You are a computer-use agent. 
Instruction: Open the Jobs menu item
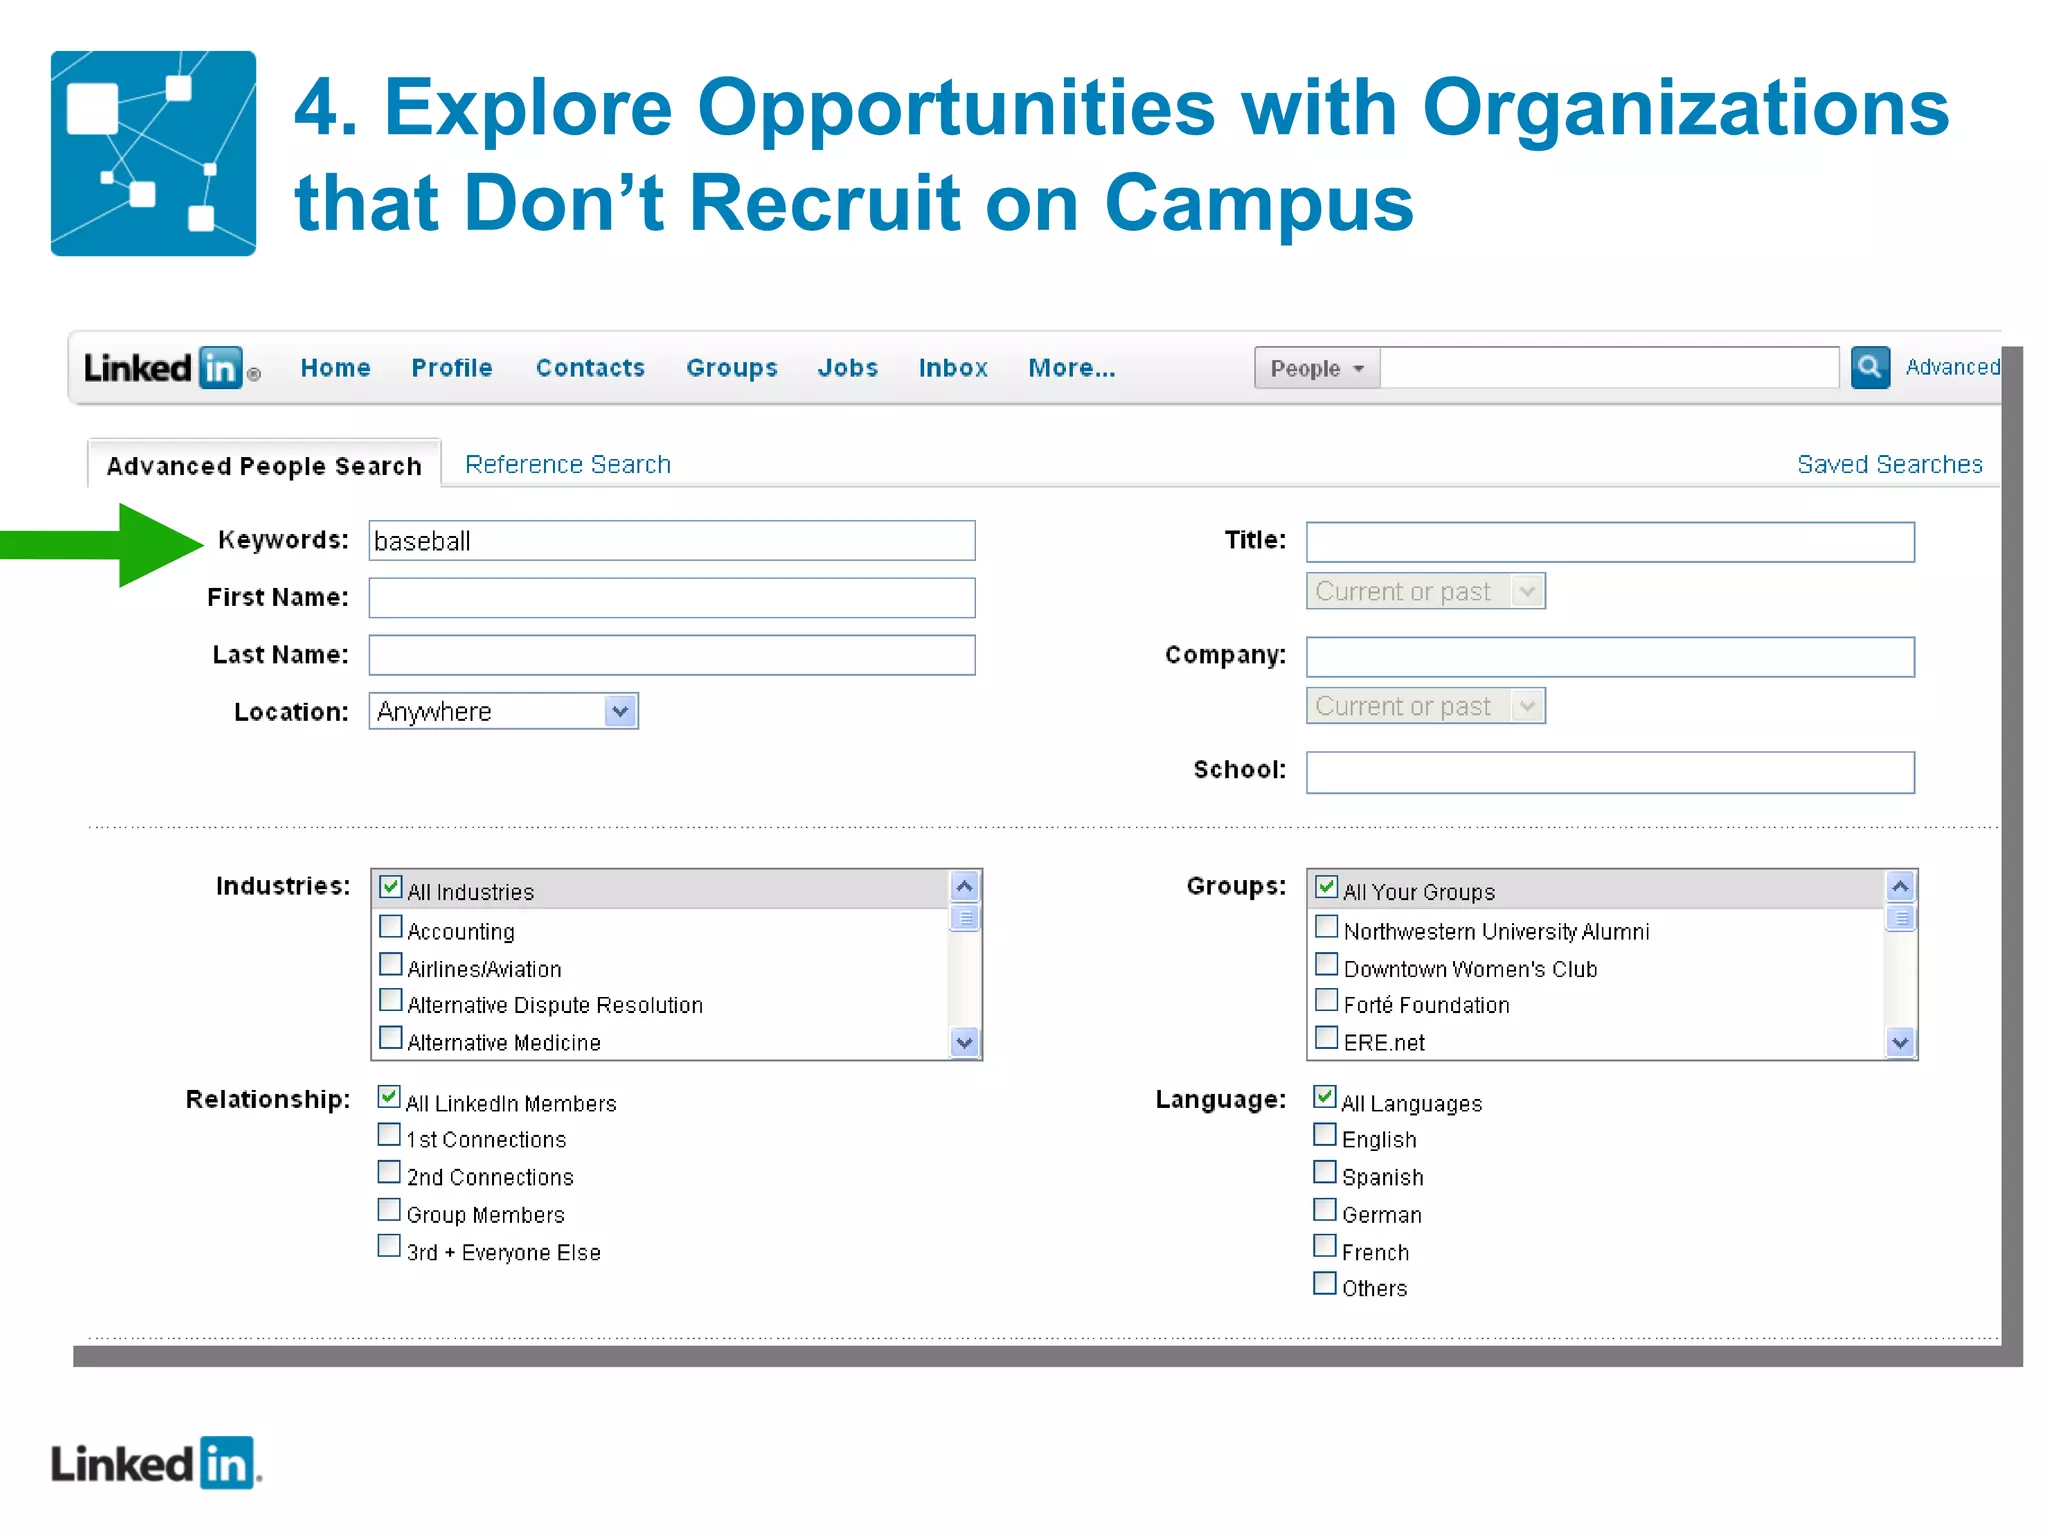[x=847, y=368]
